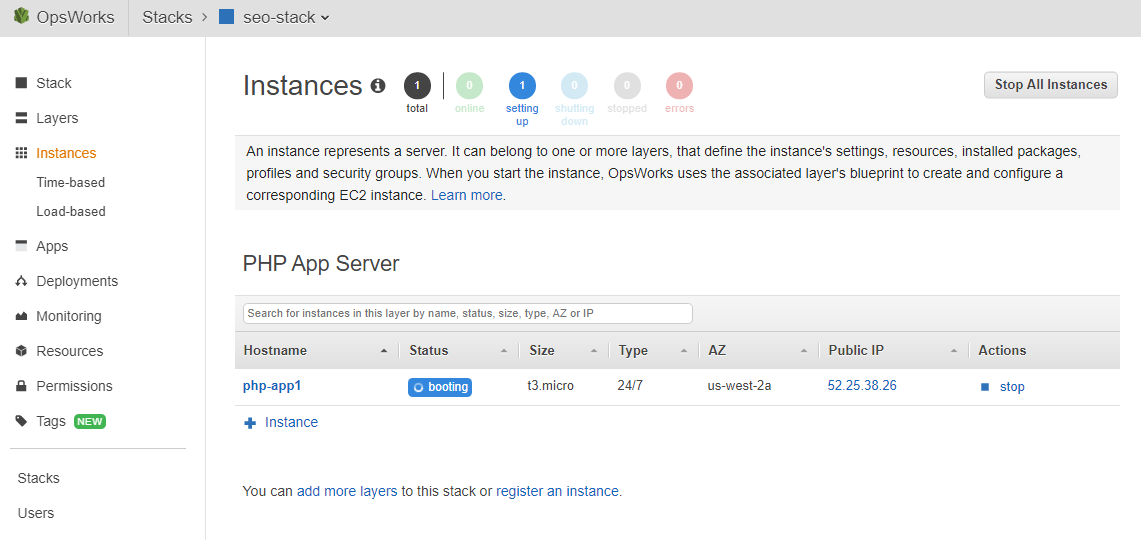This screenshot has height=540, width=1141.
Task: Click public IP 52.25.38.26 link
Action: (862, 386)
